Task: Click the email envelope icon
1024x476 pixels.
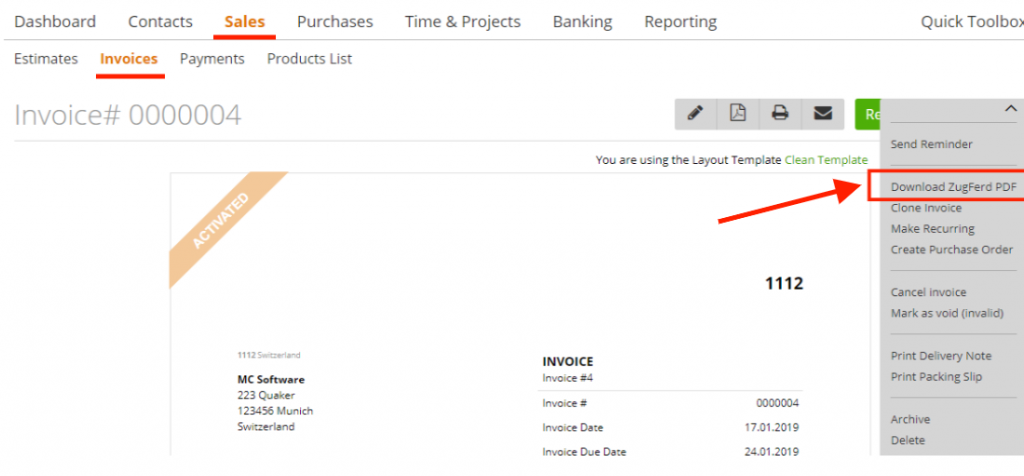Action: (822, 114)
